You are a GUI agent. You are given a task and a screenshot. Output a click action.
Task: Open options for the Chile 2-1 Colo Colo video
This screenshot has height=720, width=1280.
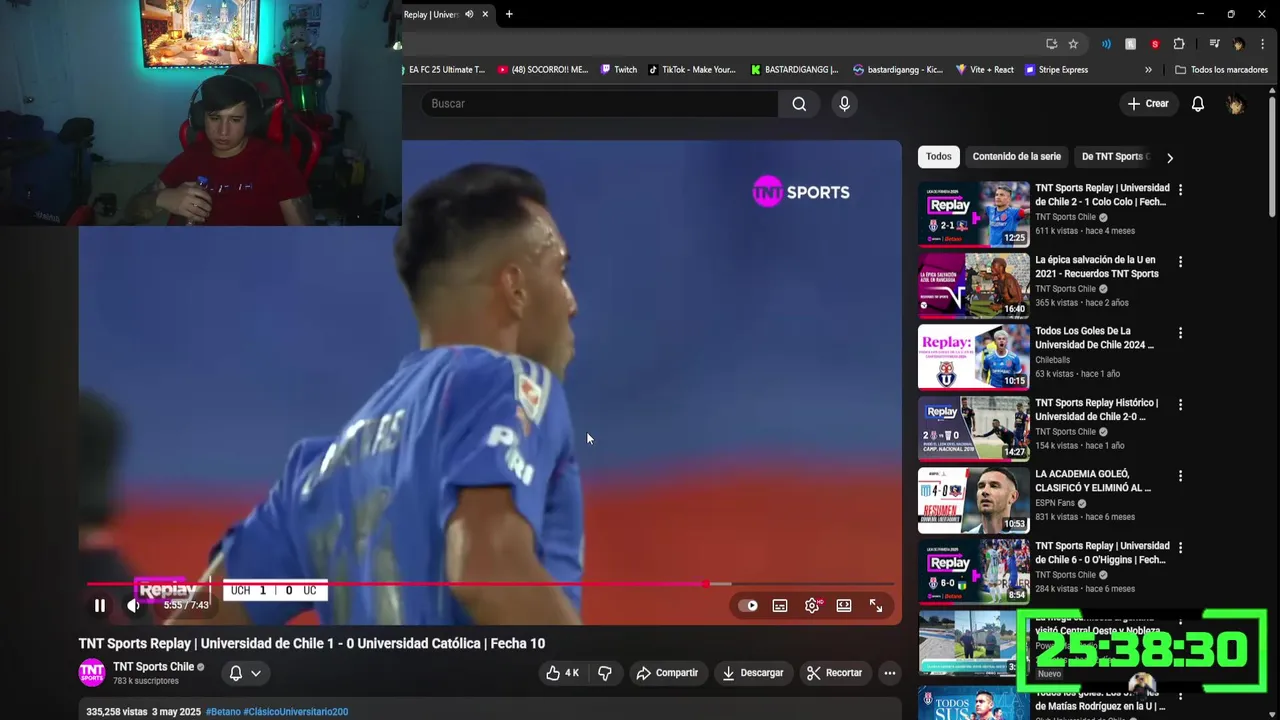pos(1180,190)
